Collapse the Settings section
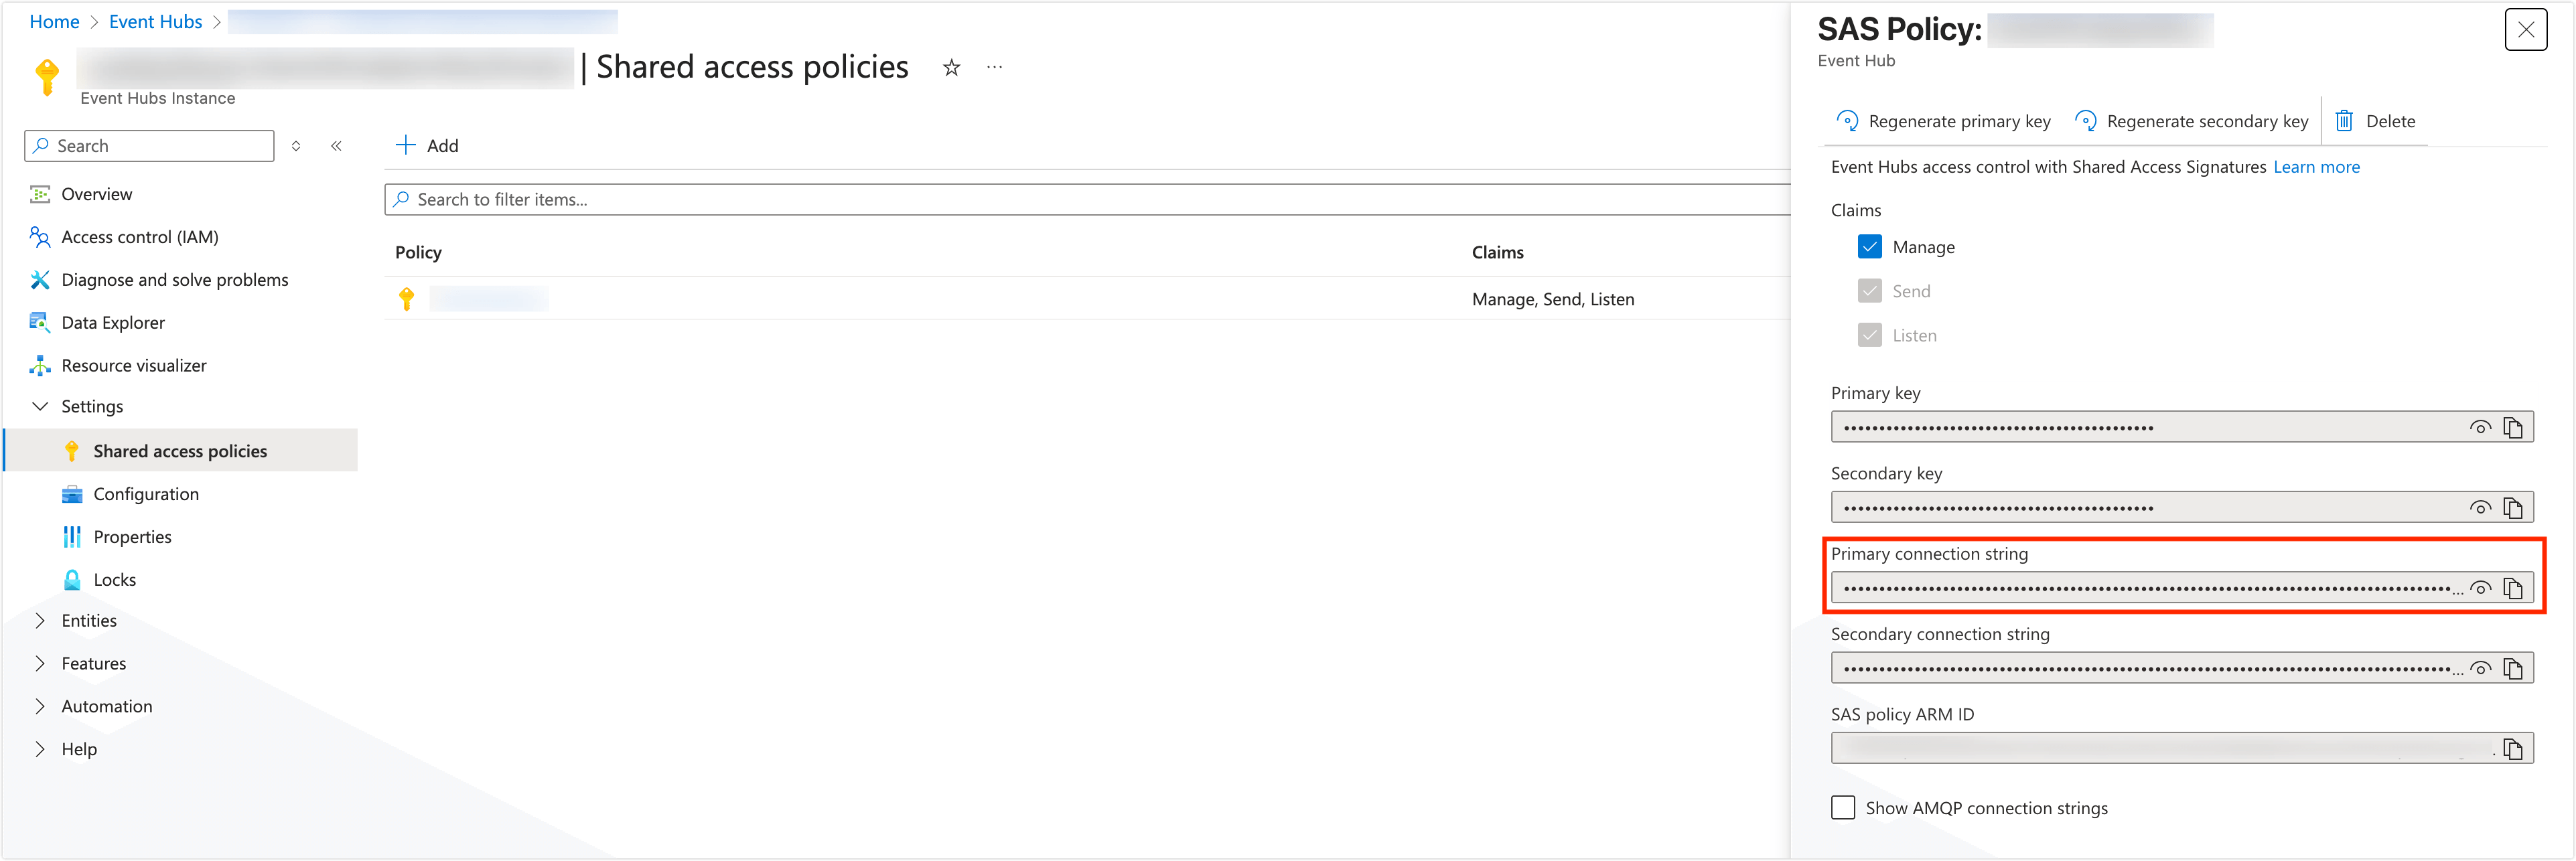Image resolution: width=2576 pixels, height=861 pixels. pyautogui.click(x=40, y=407)
